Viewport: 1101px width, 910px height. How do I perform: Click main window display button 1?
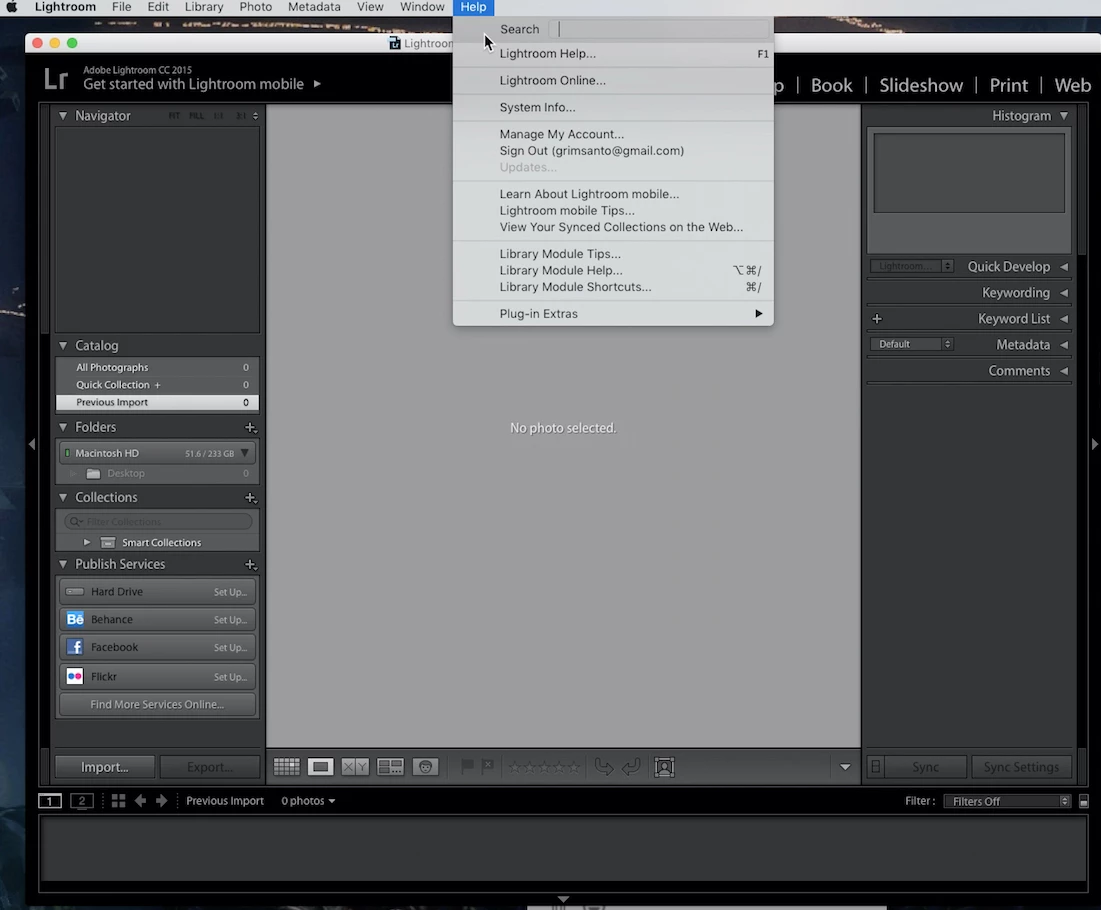50,800
